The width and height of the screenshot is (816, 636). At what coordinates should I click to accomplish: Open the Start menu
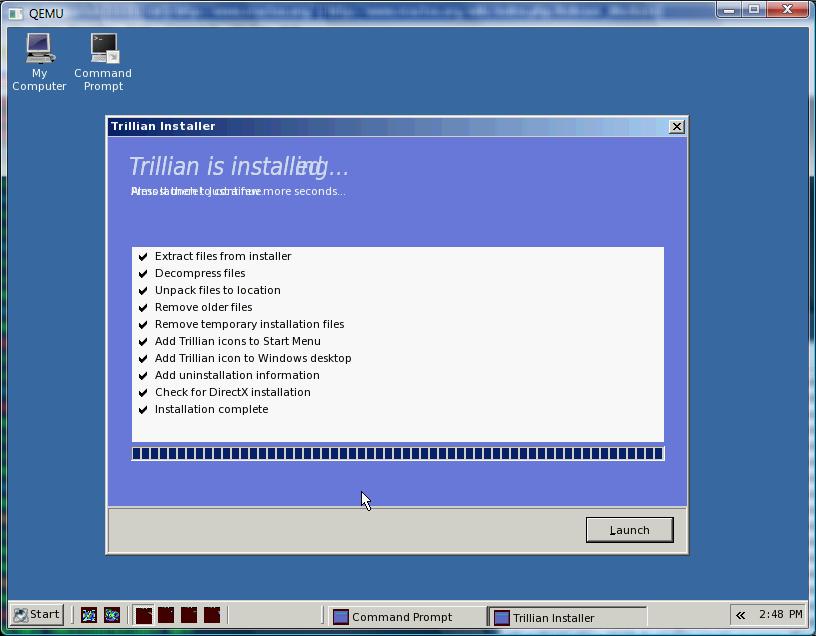pyautogui.click(x=37, y=615)
